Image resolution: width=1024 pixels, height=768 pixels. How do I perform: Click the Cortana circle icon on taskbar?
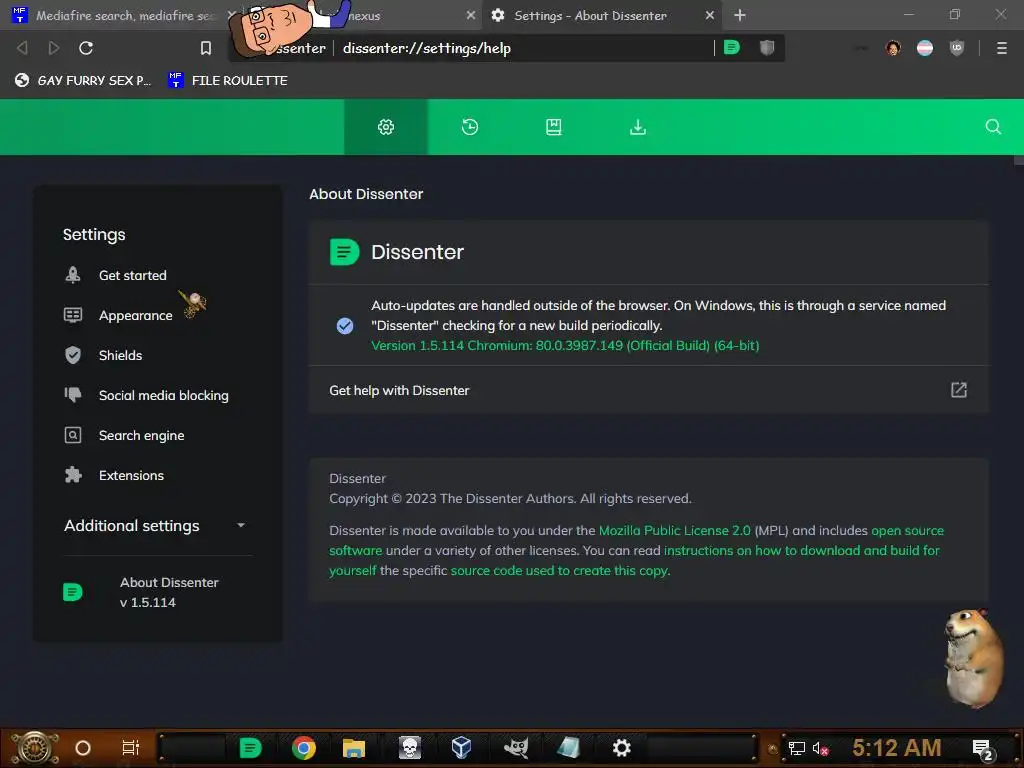[83, 748]
